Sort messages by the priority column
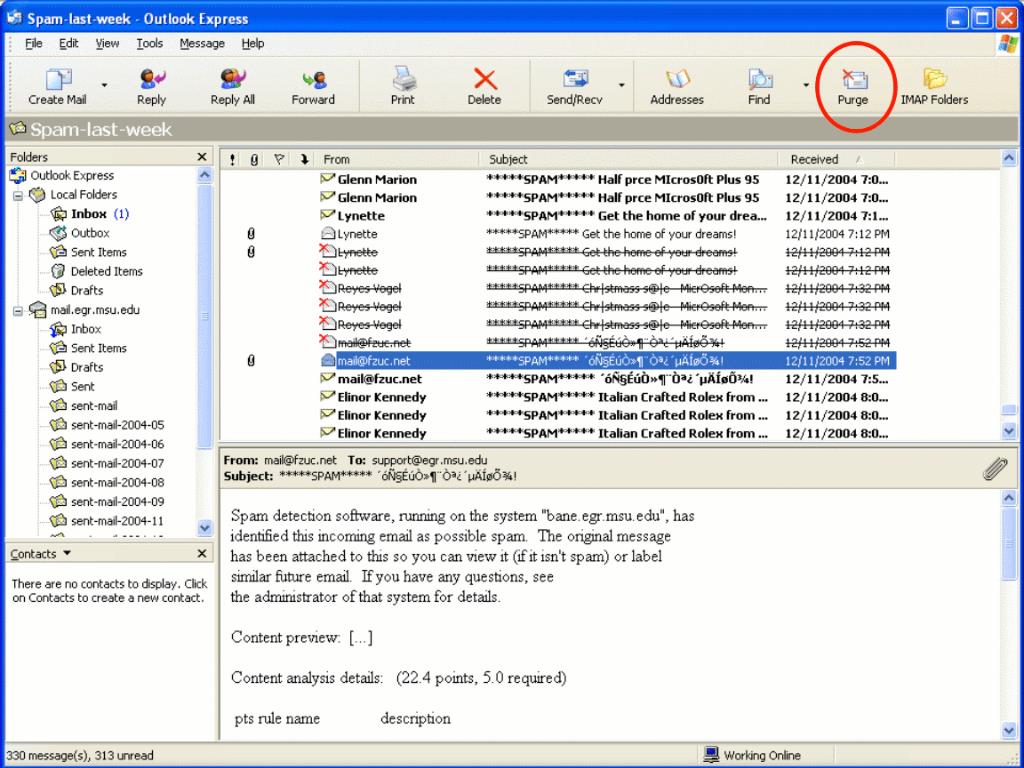This screenshot has width=1024, height=768. 232,159
